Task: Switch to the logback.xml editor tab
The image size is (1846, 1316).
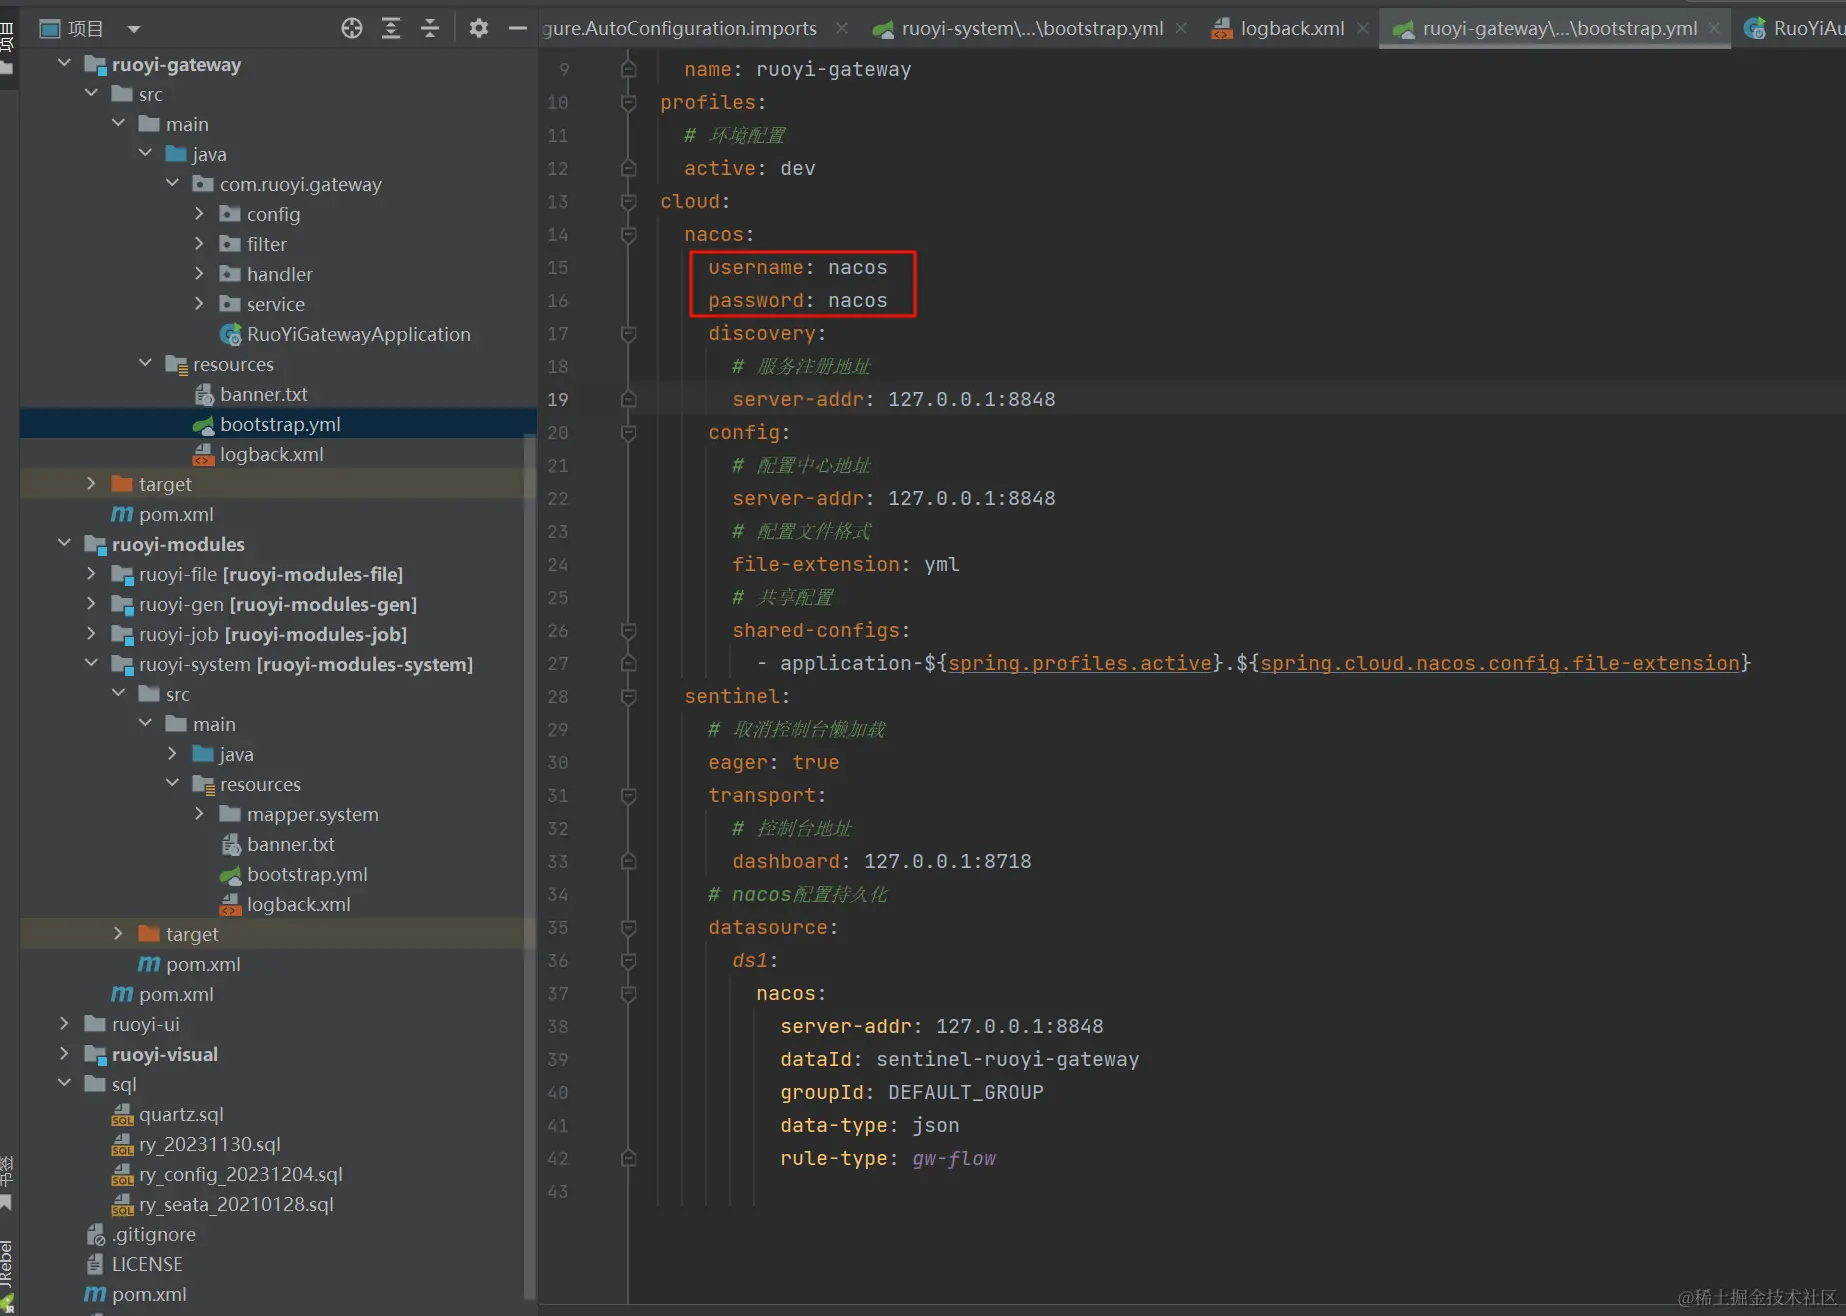Action: pos(1278,28)
